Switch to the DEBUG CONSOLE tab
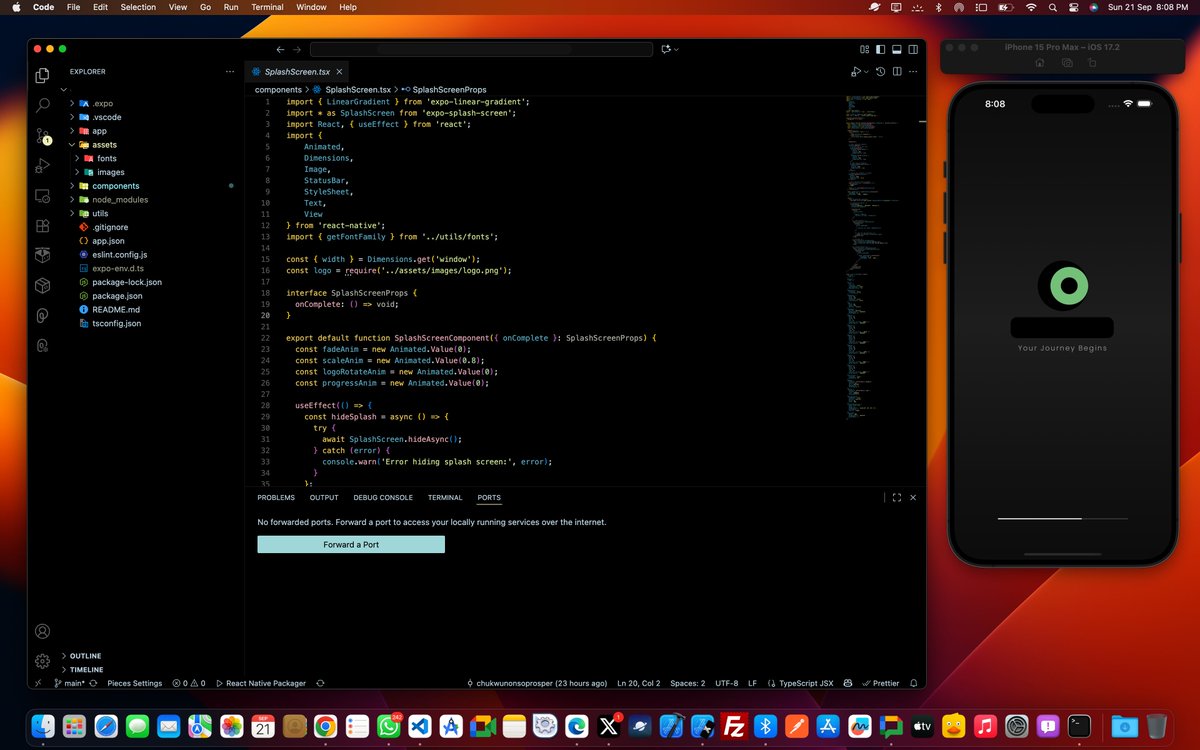This screenshot has width=1200, height=750. (383, 497)
